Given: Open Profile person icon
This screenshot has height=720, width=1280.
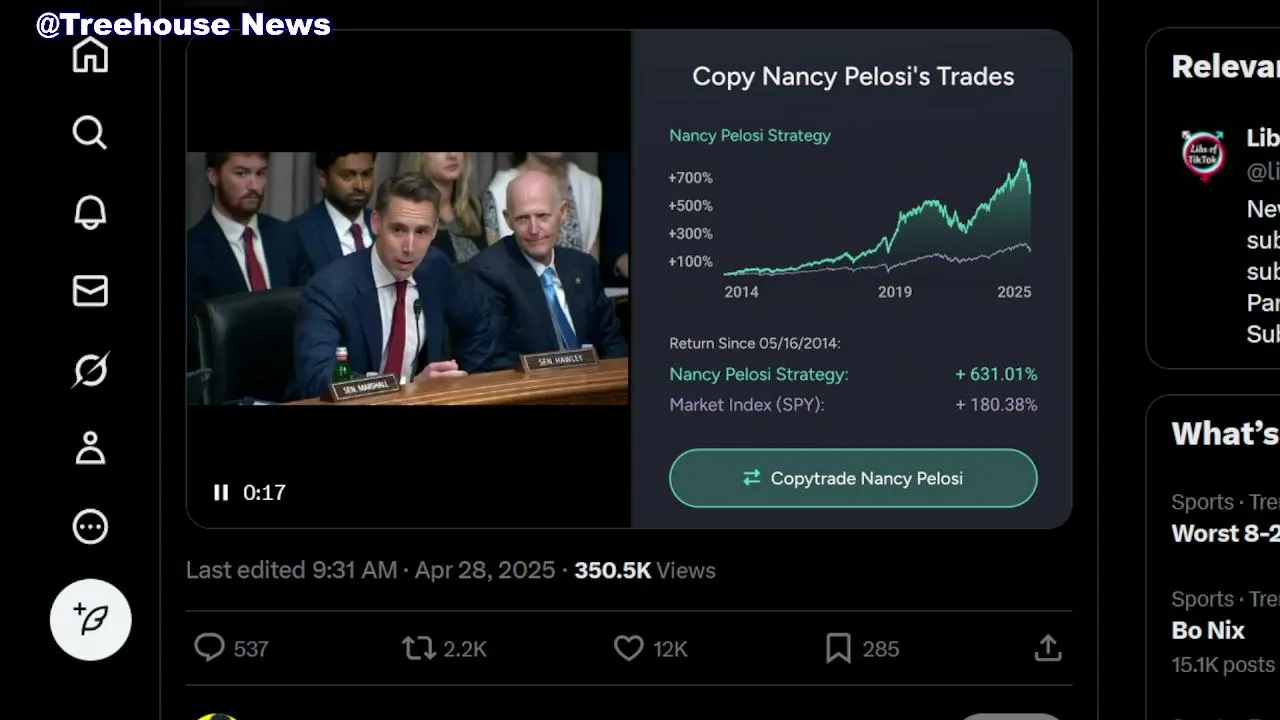Looking at the screenshot, I should tap(90, 448).
